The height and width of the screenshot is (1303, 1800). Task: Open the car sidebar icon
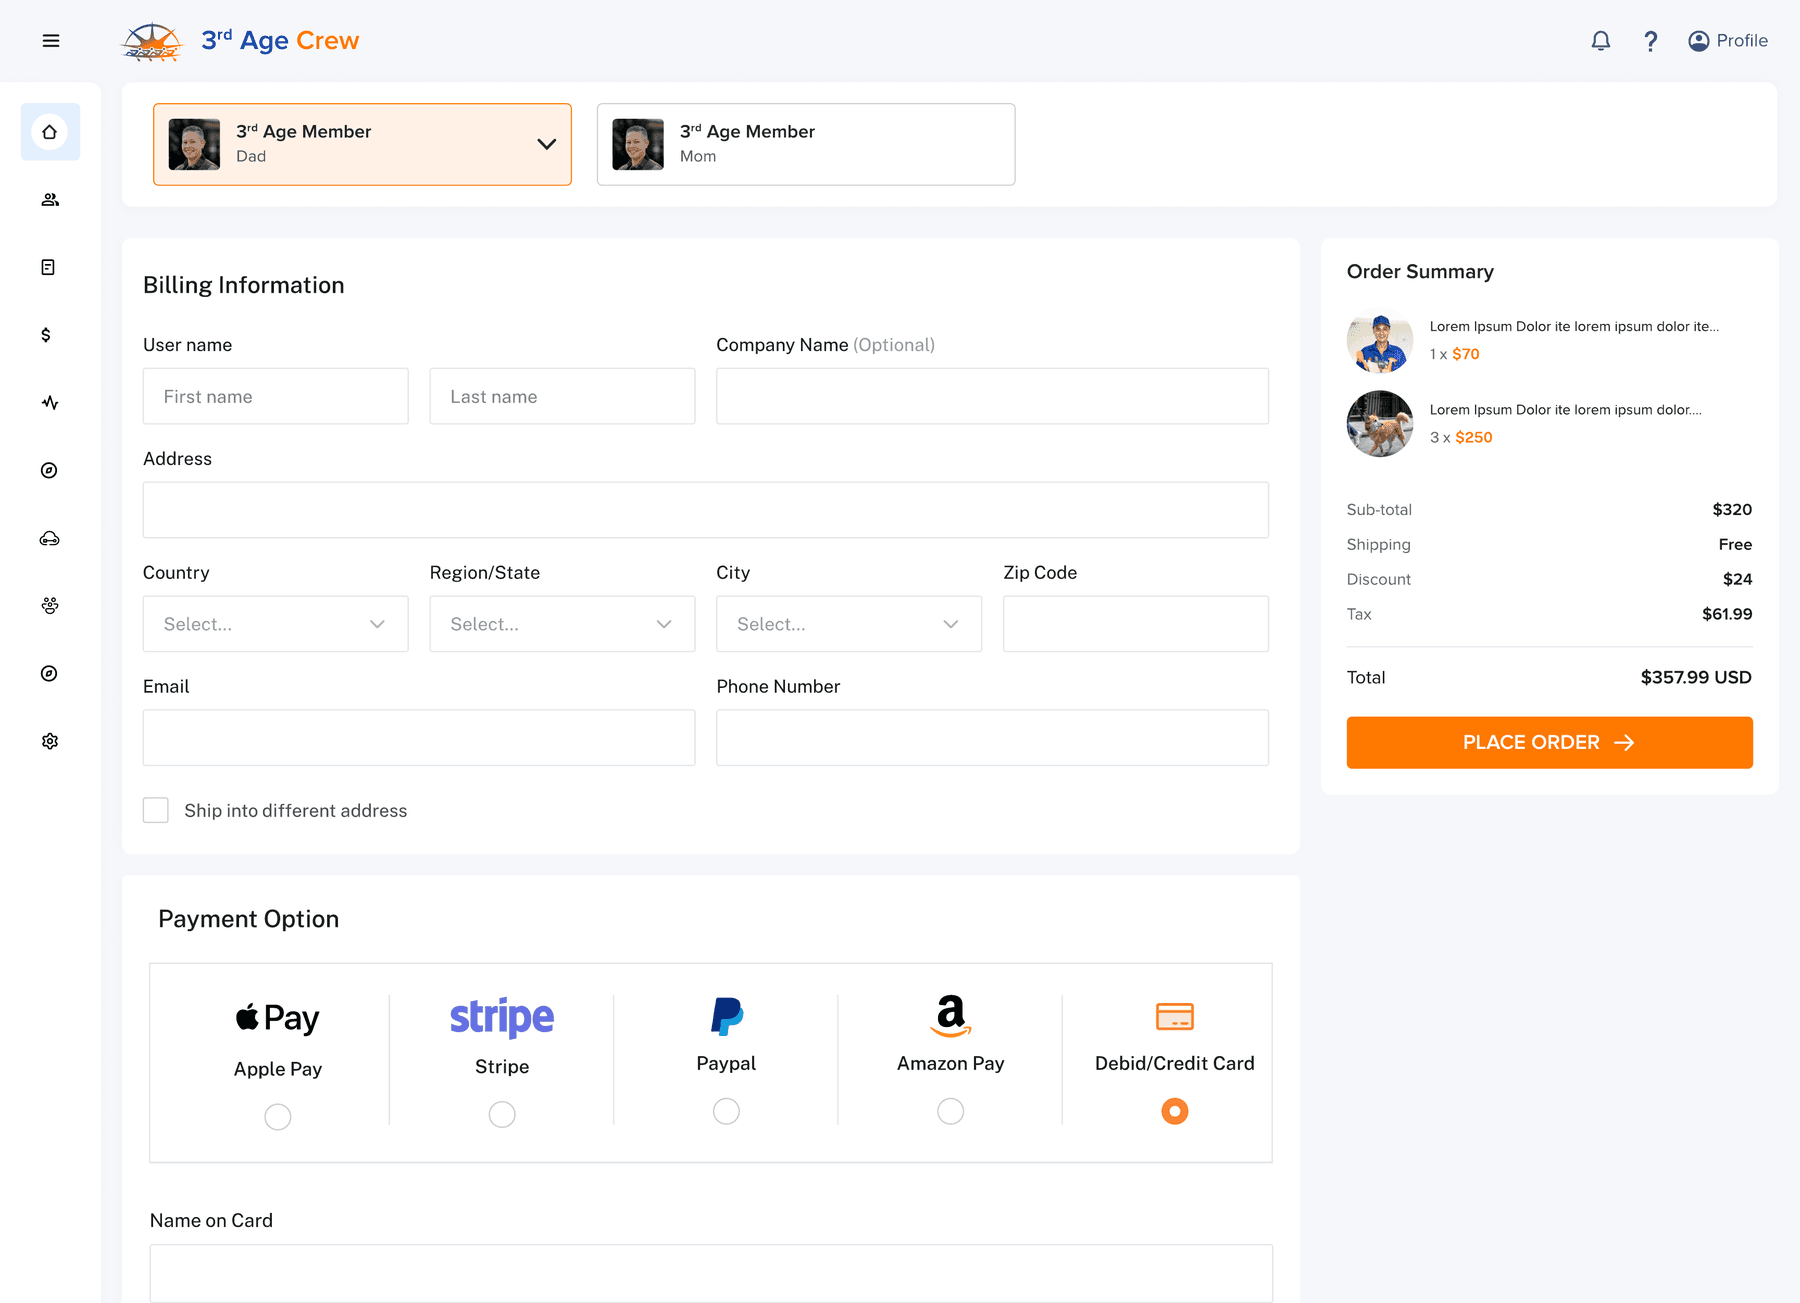click(x=50, y=539)
